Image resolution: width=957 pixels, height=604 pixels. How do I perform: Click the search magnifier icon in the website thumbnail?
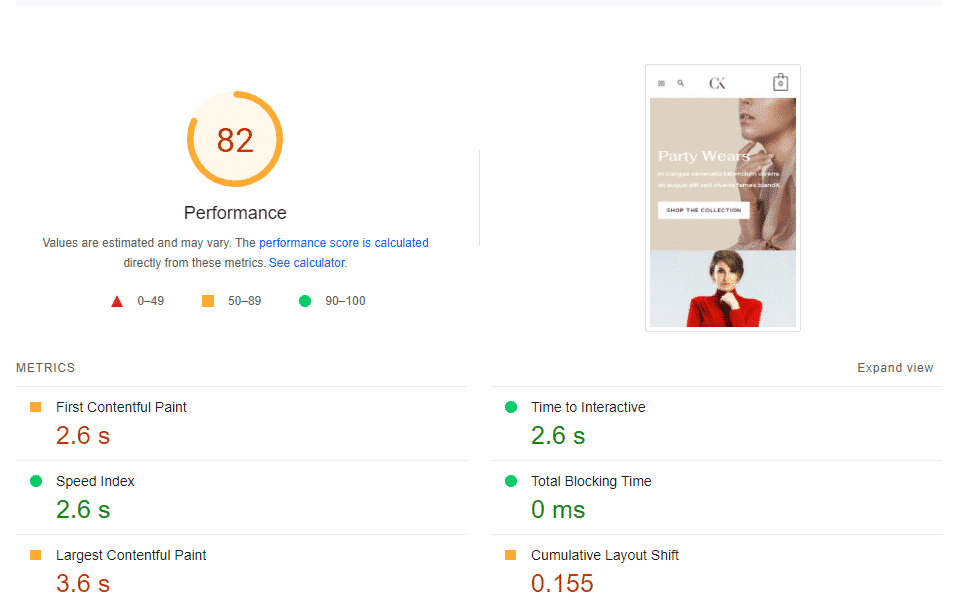coord(682,82)
